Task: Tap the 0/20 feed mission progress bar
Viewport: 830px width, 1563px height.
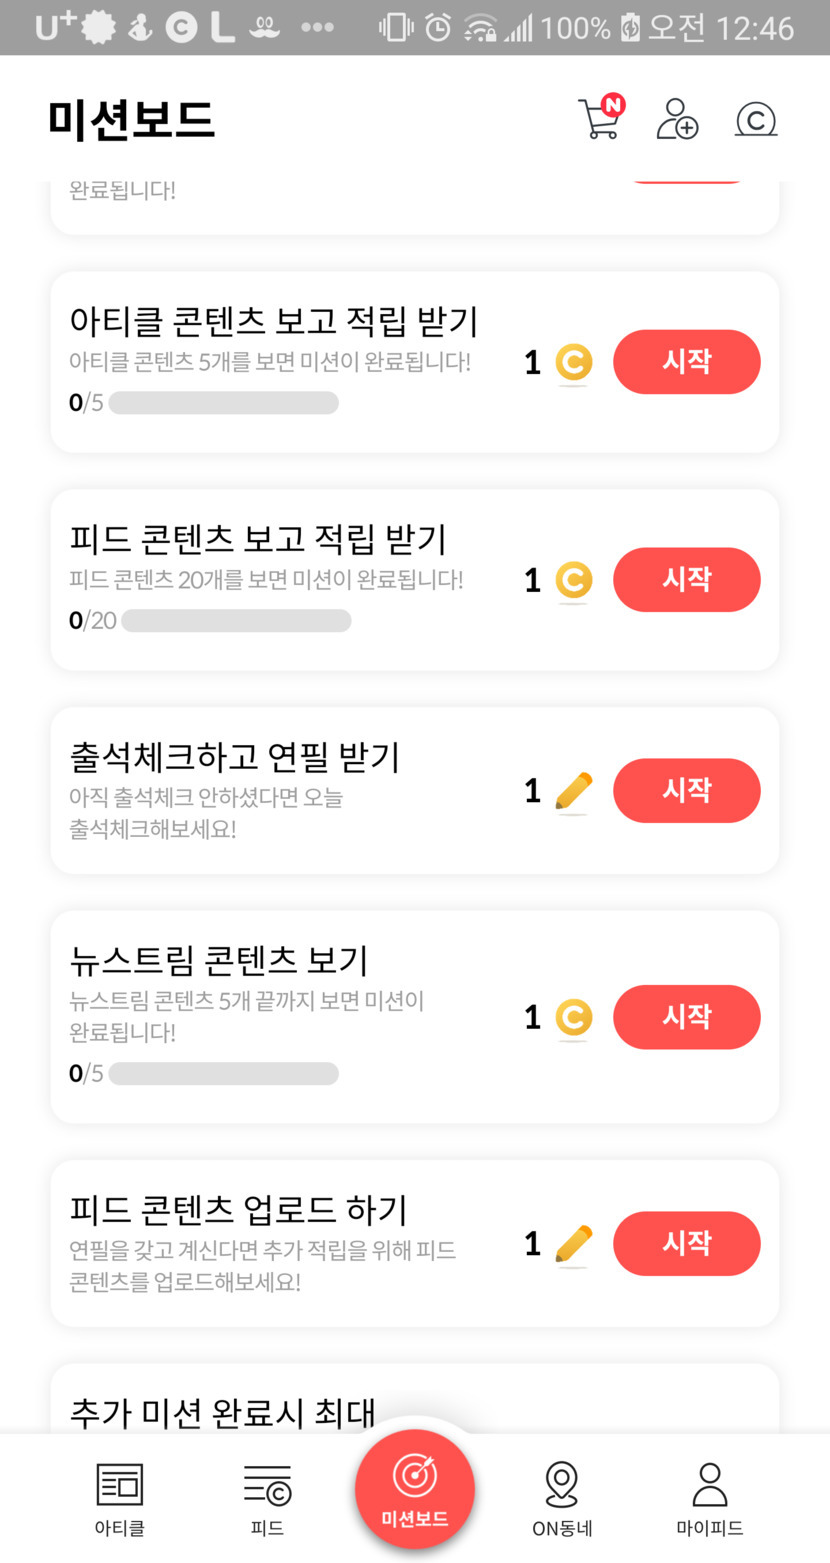Action: pyautogui.click(x=236, y=621)
